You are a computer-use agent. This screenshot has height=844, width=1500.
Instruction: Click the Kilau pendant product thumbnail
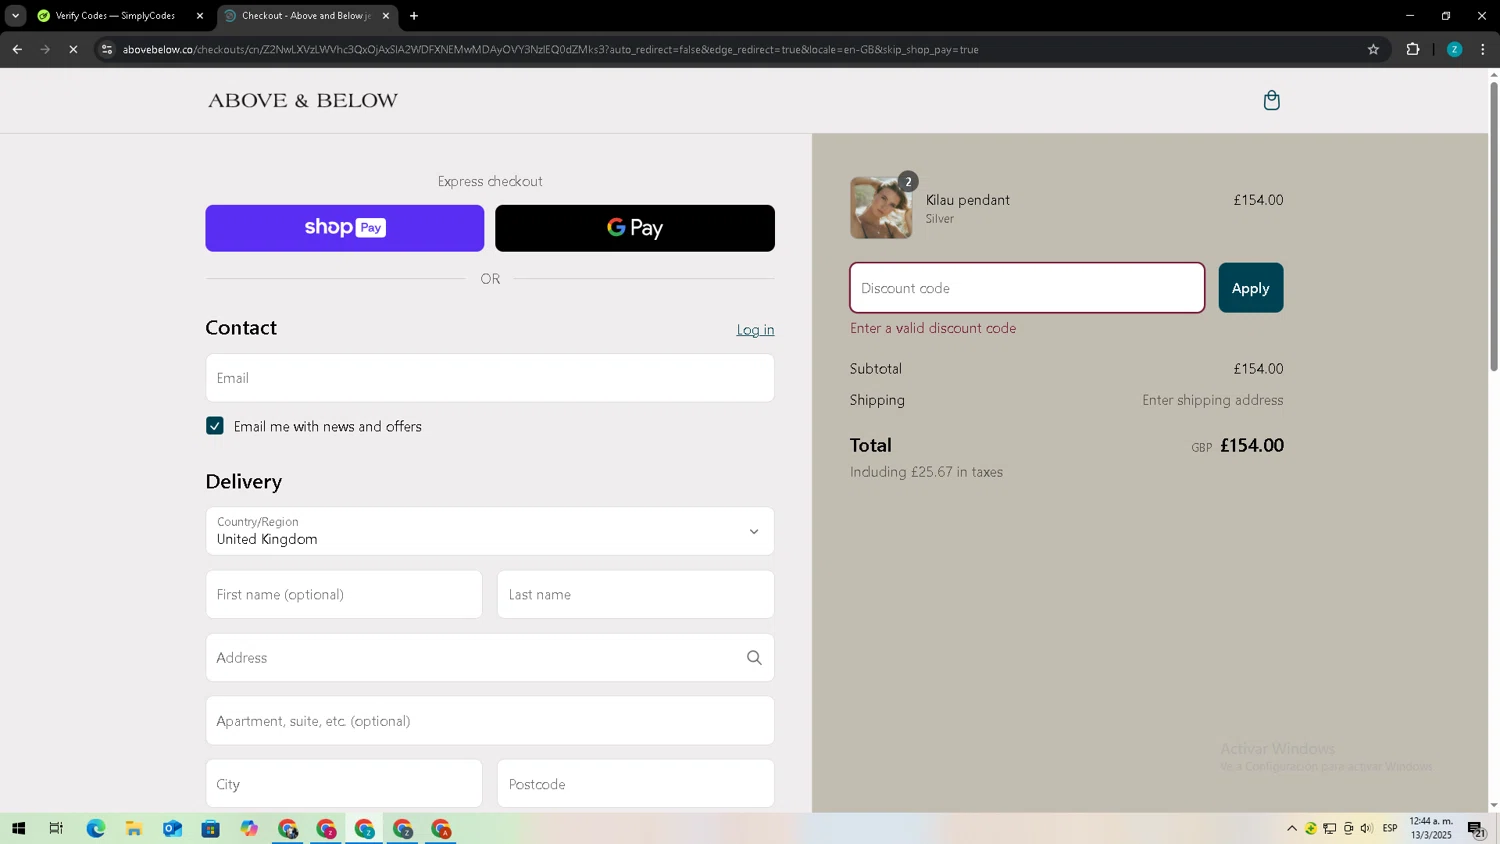tap(881, 208)
